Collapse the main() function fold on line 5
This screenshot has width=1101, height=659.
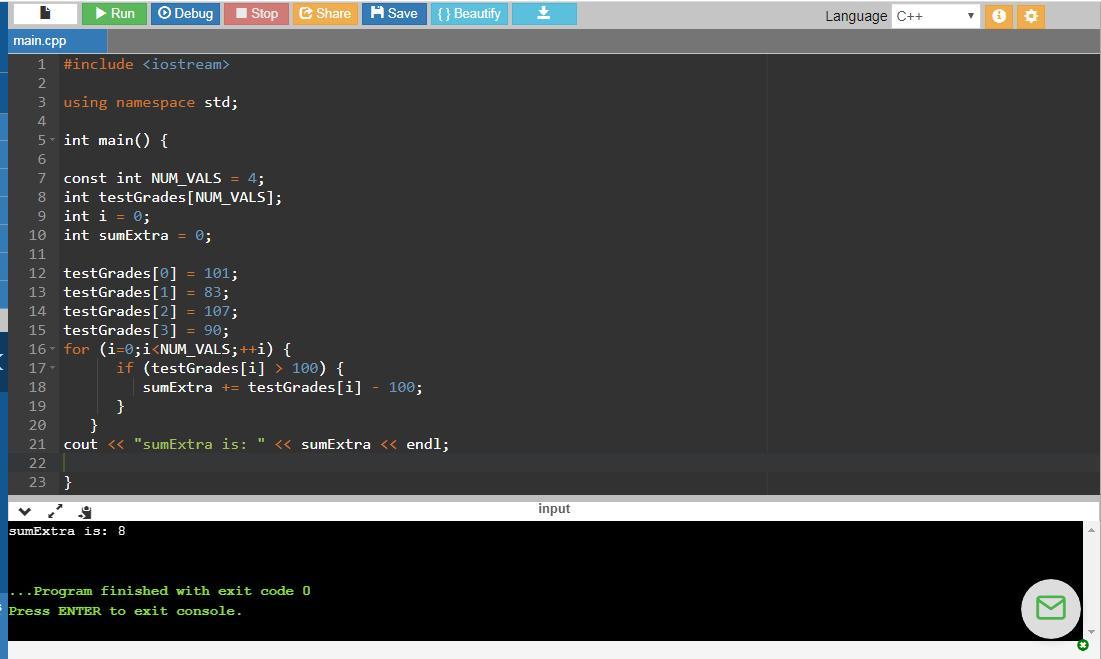52,141
